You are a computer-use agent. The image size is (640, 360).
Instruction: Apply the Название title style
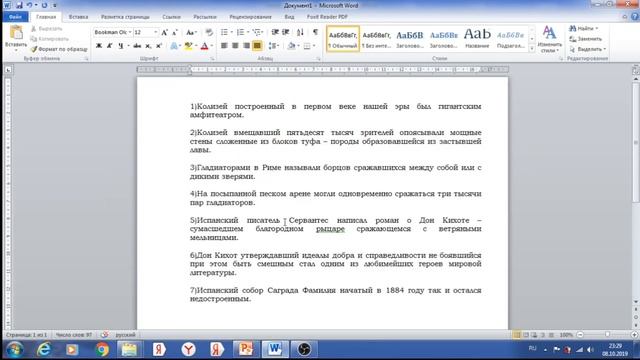coord(477,39)
